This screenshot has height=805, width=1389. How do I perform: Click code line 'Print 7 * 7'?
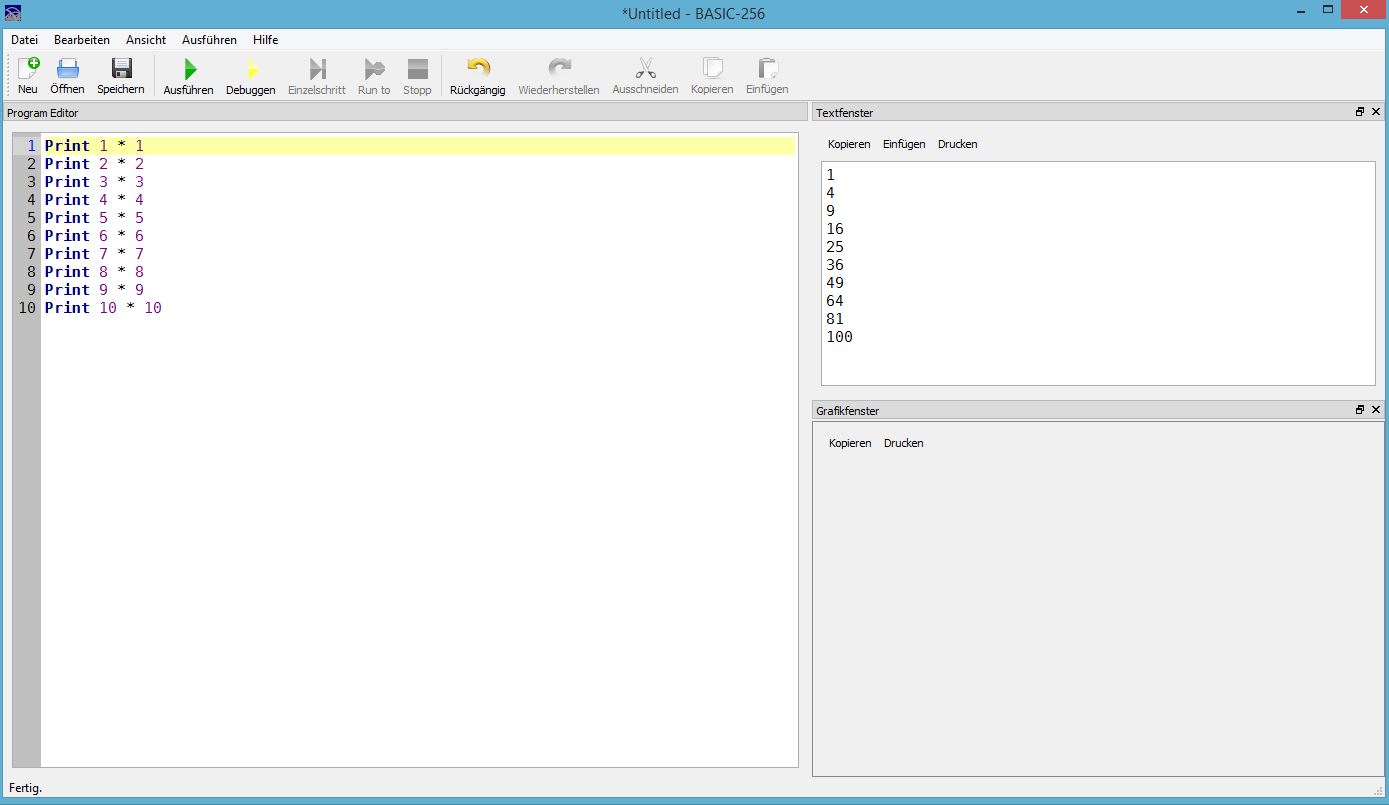[94, 254]
